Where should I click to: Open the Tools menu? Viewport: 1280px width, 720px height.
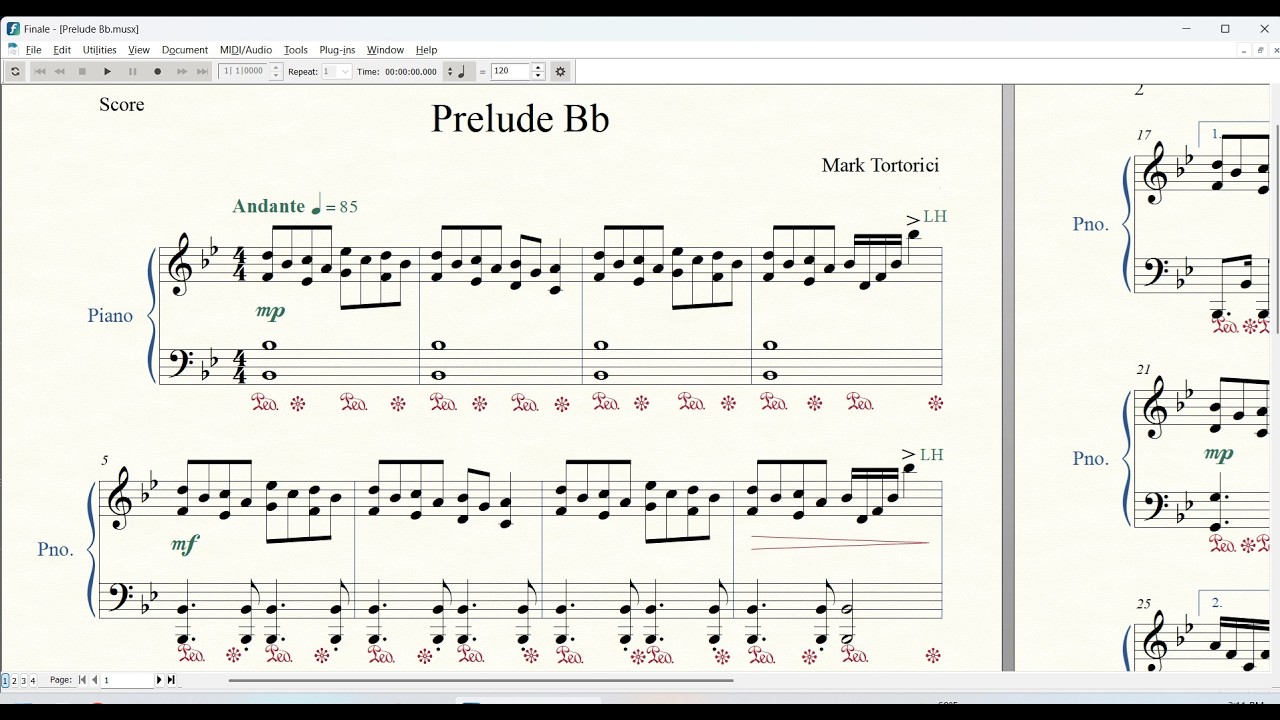pyautogui.click(x=296, y=50)
